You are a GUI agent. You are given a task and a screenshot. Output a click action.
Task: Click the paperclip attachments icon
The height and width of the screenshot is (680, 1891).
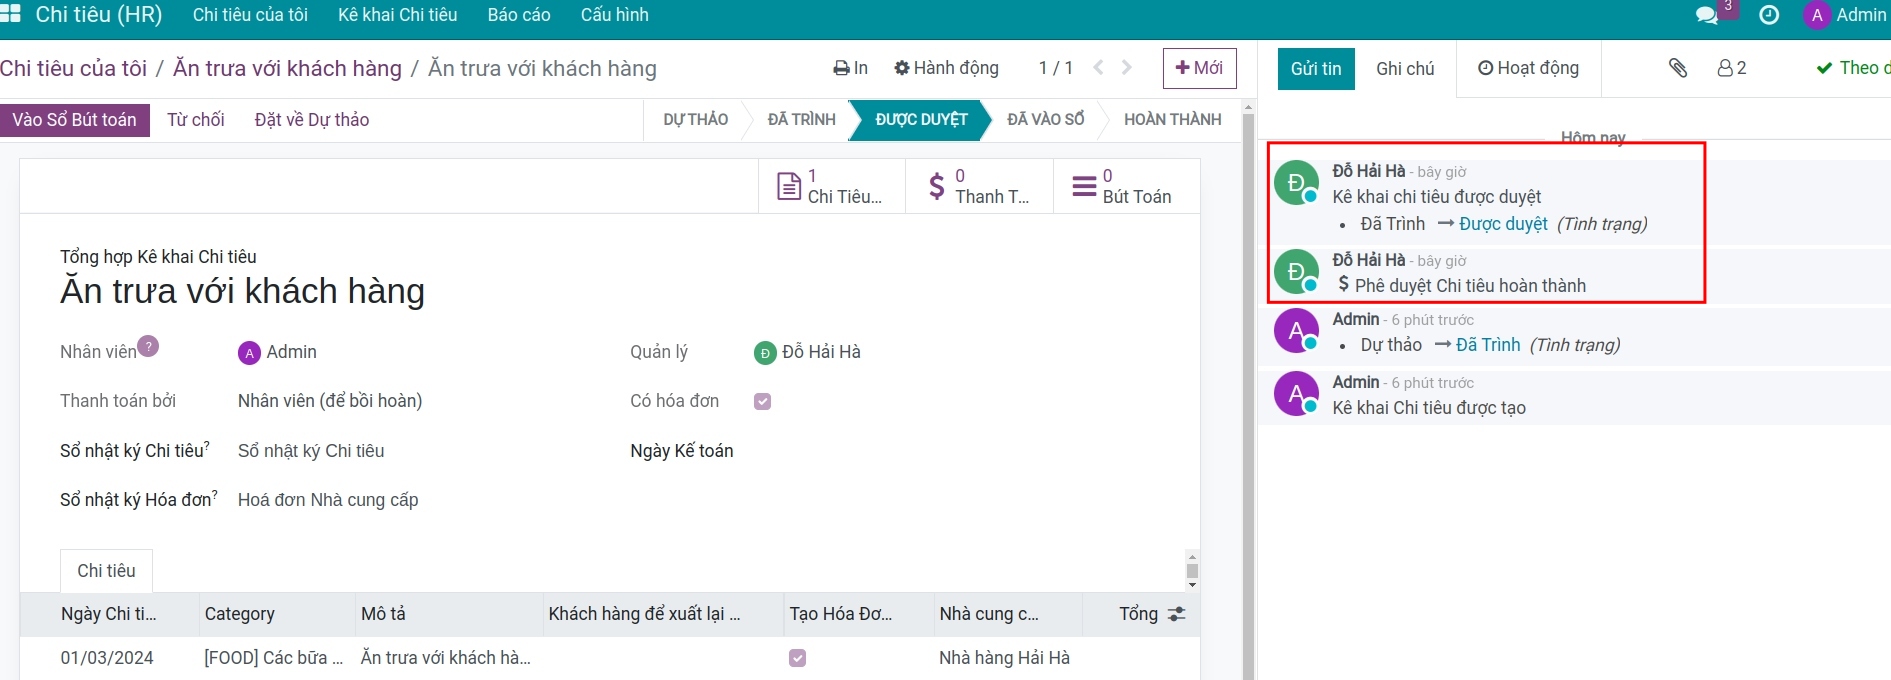(1678, 68)
